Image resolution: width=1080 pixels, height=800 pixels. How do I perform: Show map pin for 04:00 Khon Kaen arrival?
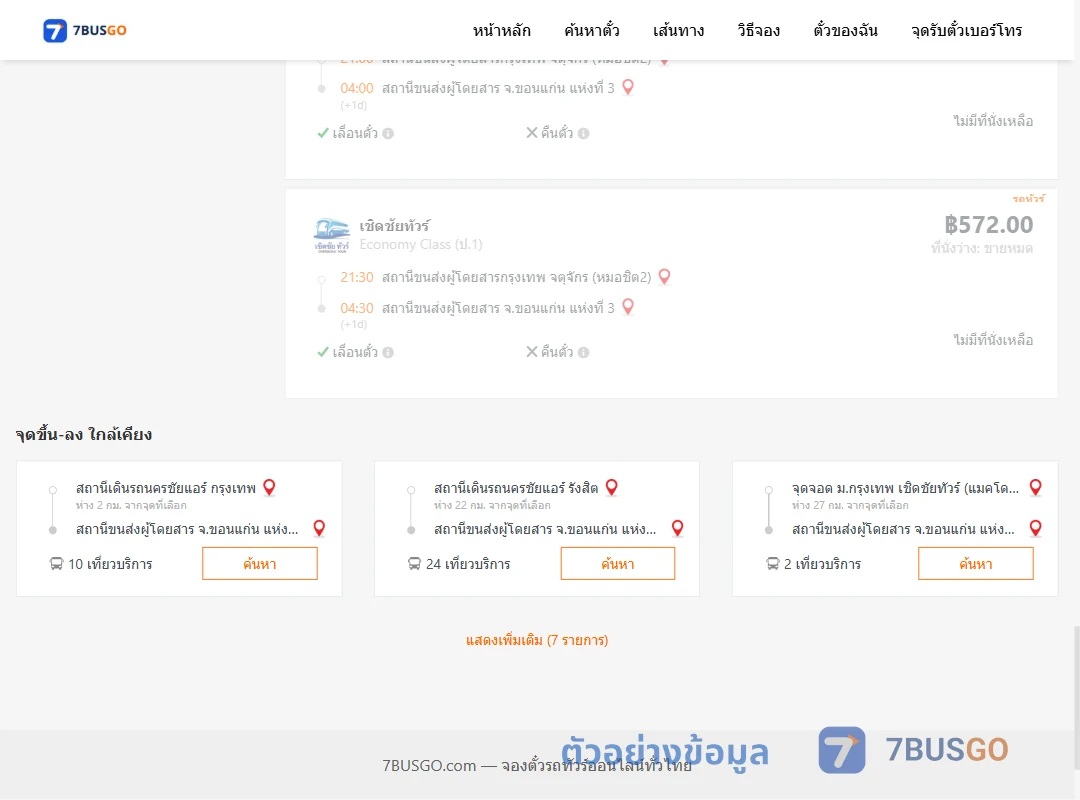(x=627, y=88)
